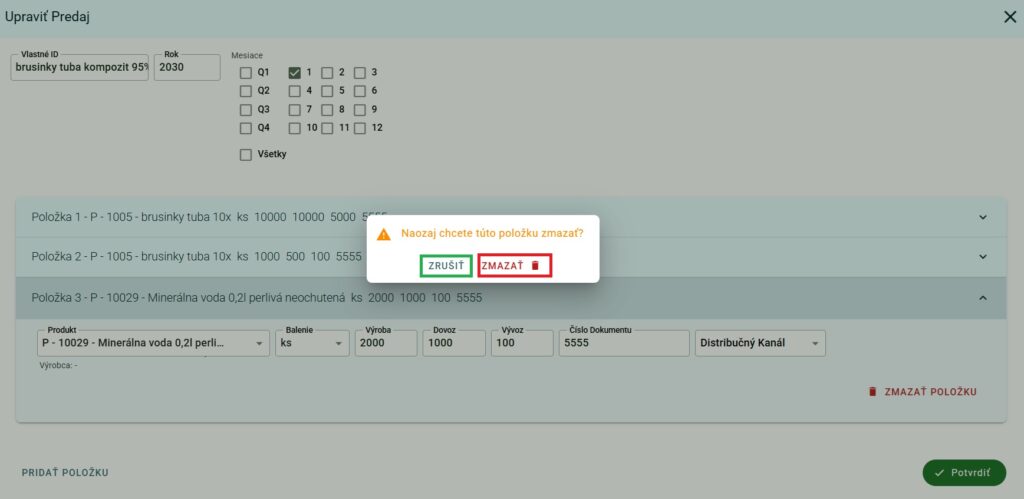Uncheck month 1 checkbox
The image size is (1024, 499).
pyautogui.click(x=295, y=73)
